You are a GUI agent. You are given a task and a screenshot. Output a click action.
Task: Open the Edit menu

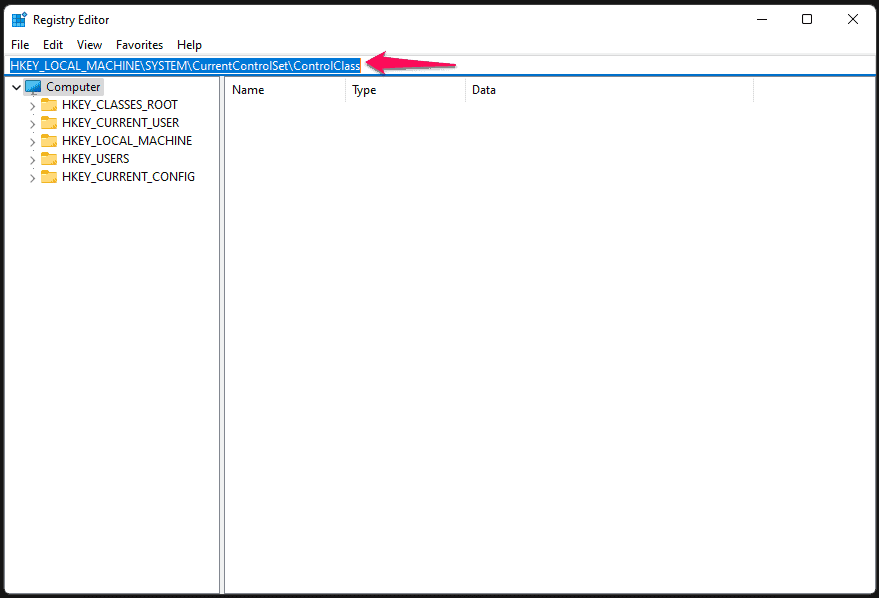(x=53, y=45)
